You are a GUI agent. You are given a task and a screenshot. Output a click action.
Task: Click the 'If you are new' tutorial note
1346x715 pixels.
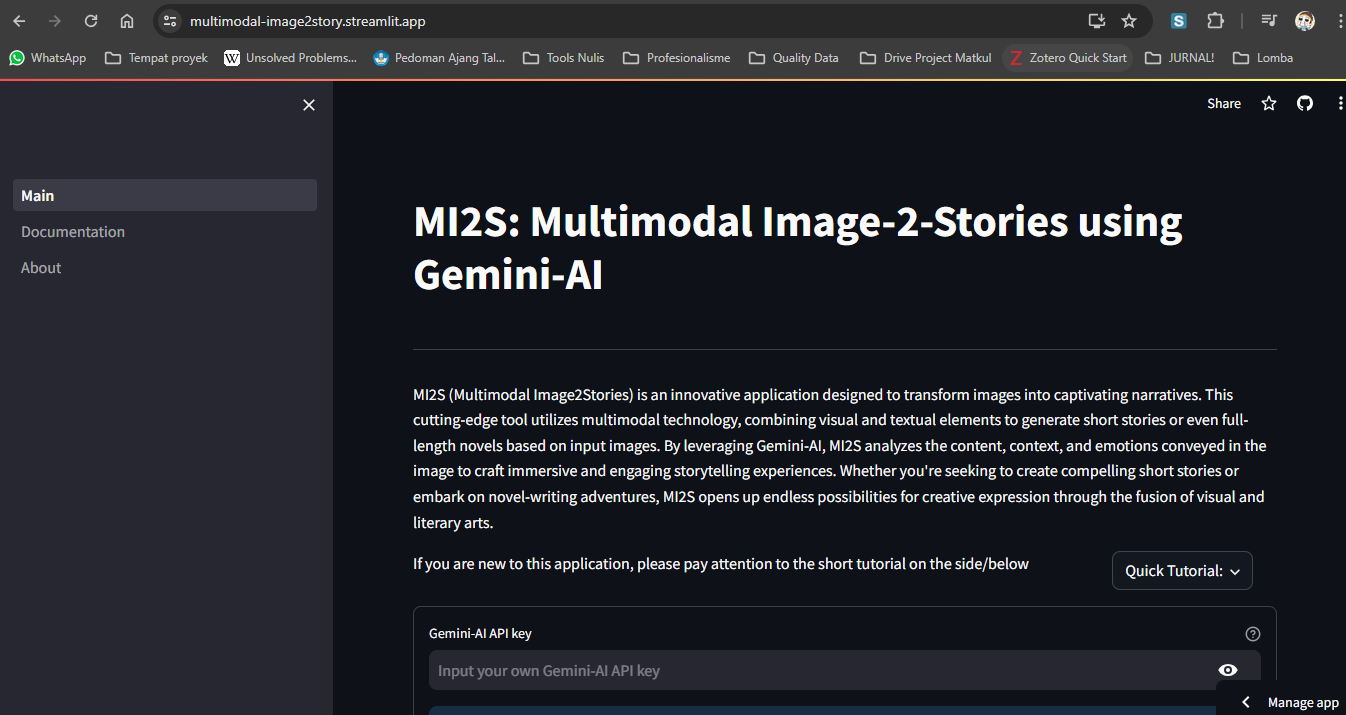tap(721, 564)
